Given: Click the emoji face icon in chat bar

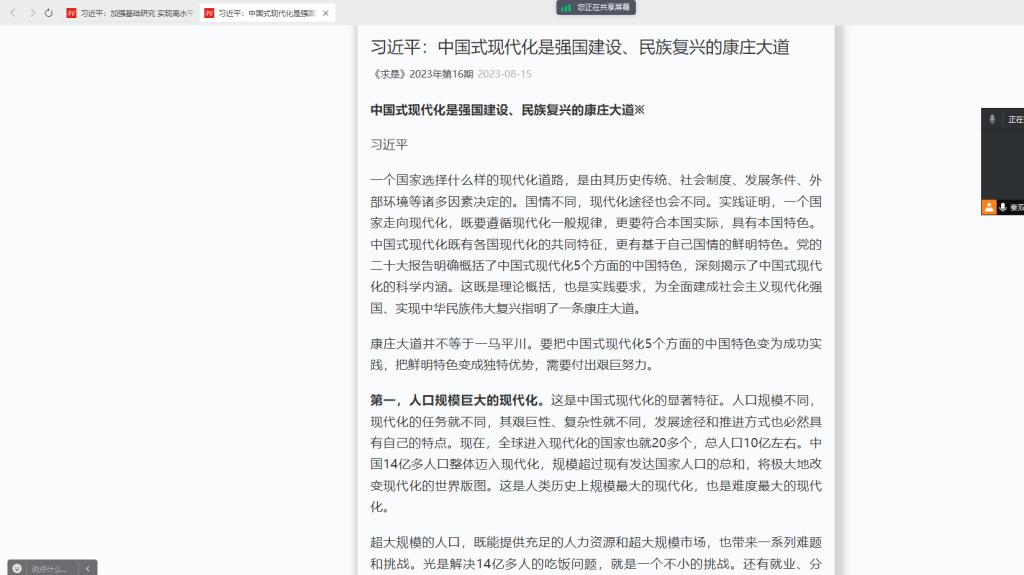Looking at the screenshot, I should point(17,568).
